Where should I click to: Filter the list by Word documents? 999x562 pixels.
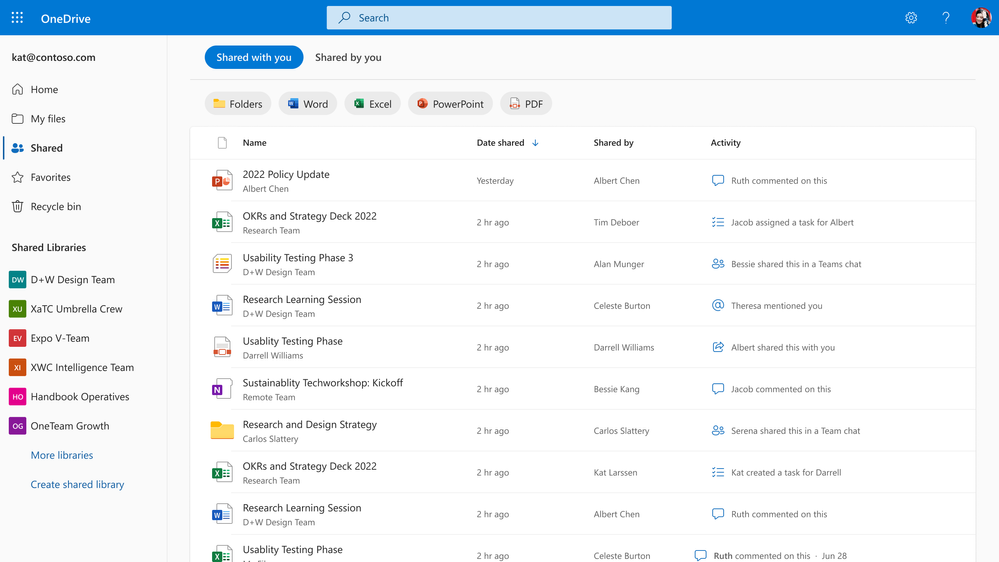point(308,104)
